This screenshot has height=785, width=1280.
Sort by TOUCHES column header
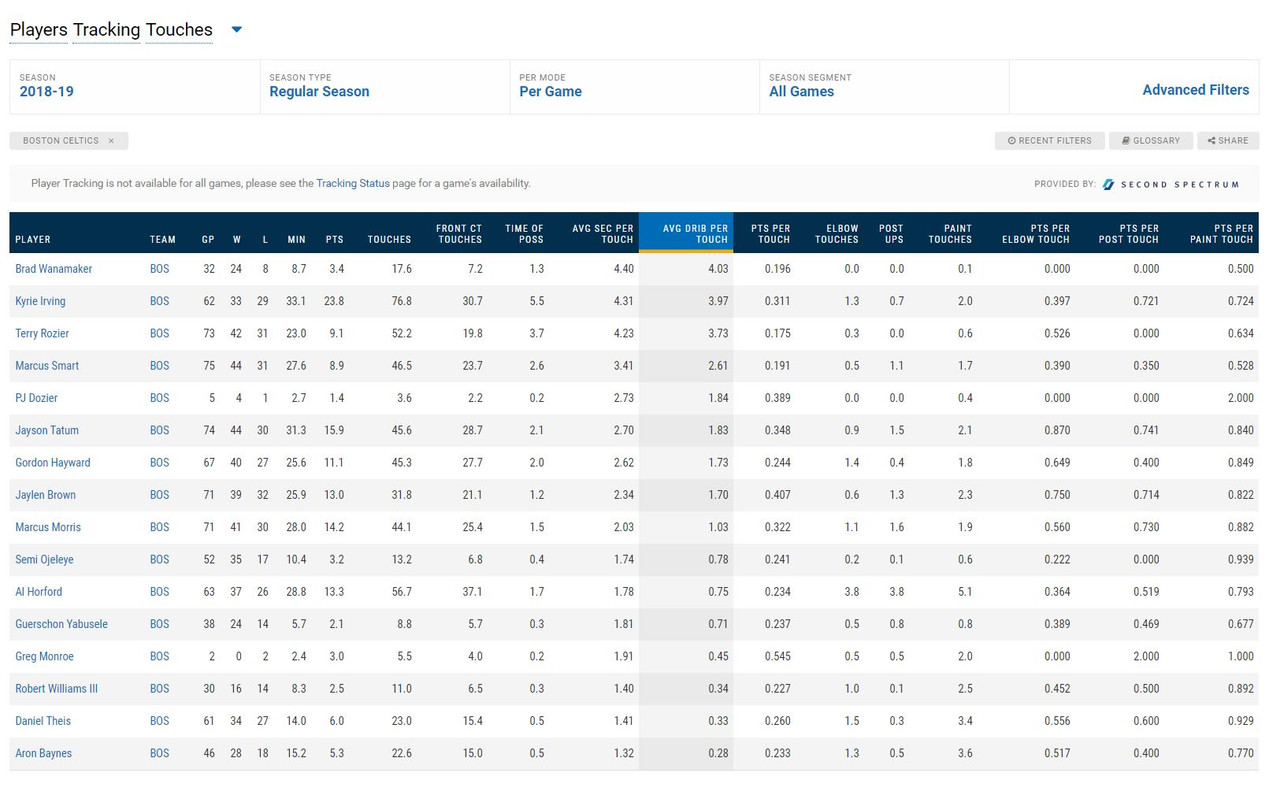point(389,240)
